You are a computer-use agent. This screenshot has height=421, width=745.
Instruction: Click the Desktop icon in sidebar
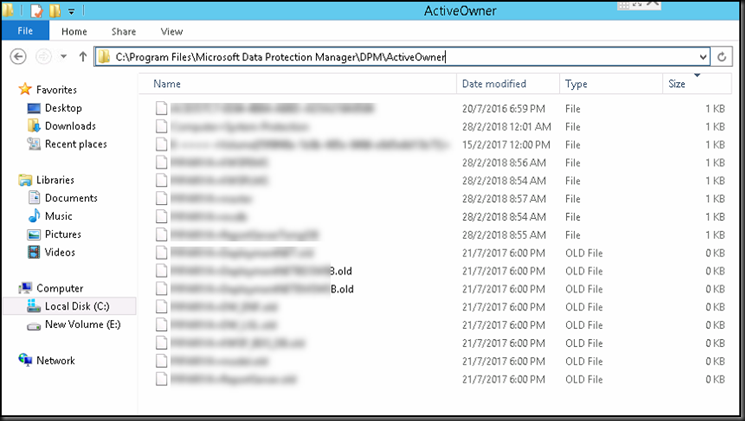[x=34, y=108]
